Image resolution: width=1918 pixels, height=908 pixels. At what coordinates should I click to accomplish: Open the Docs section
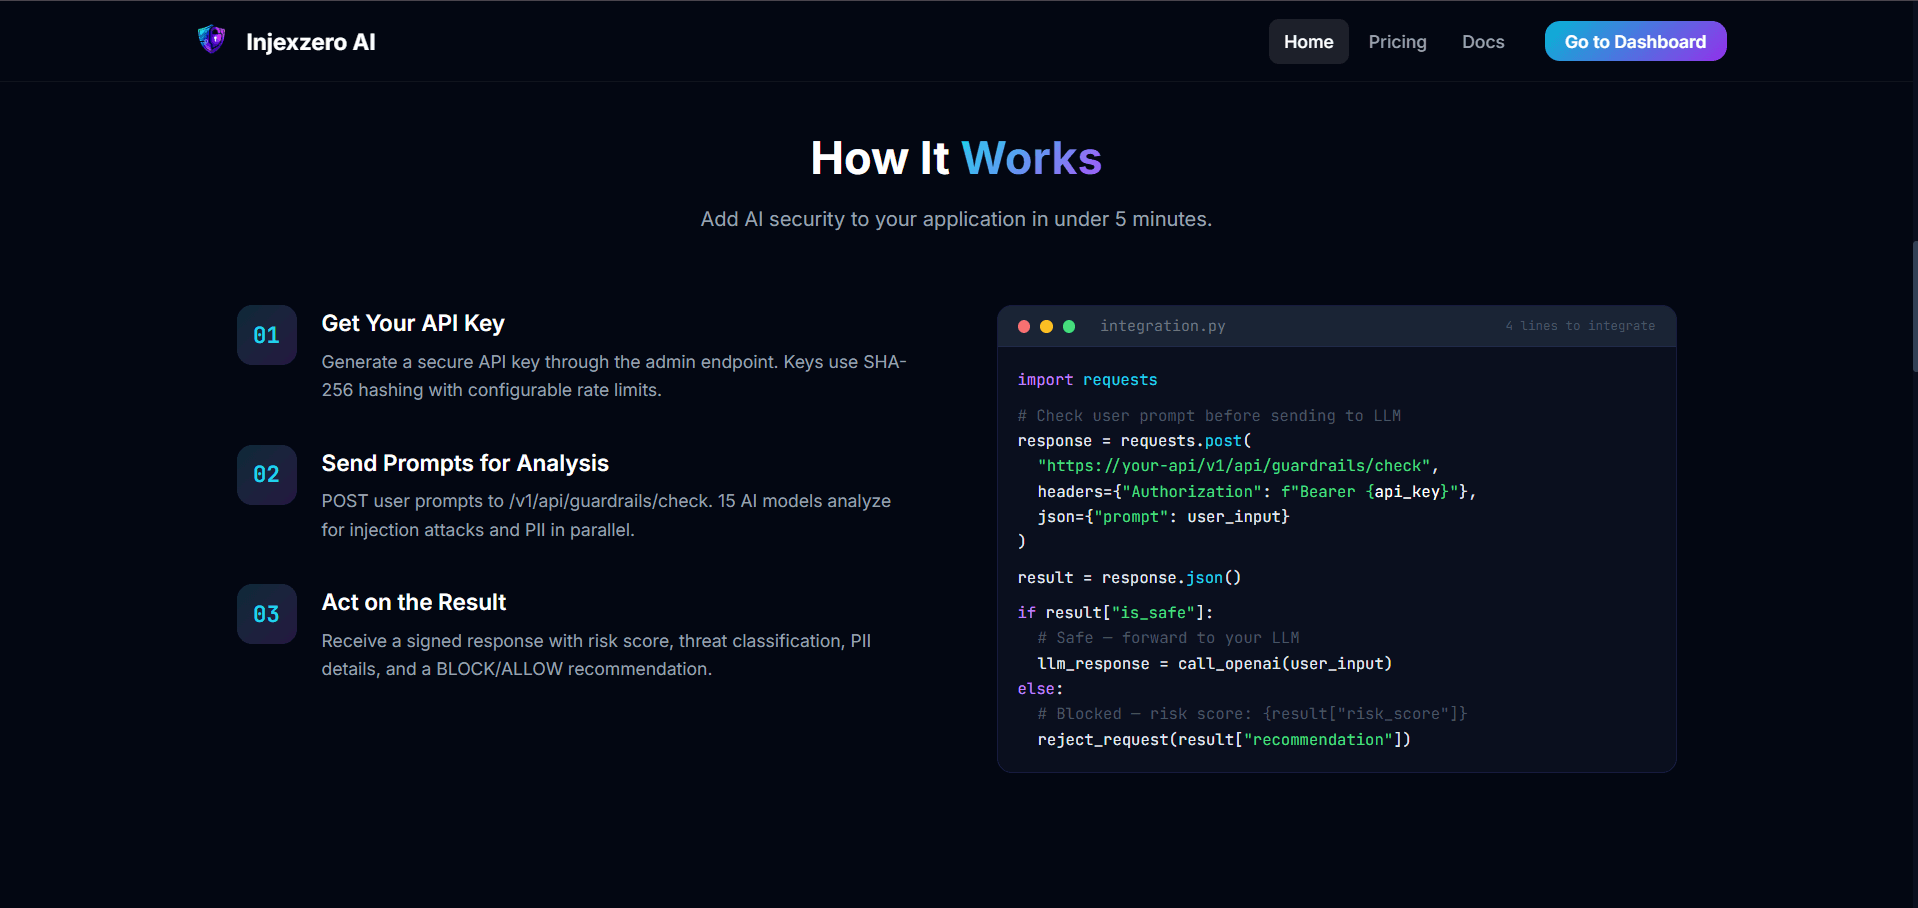(1482, 41)
